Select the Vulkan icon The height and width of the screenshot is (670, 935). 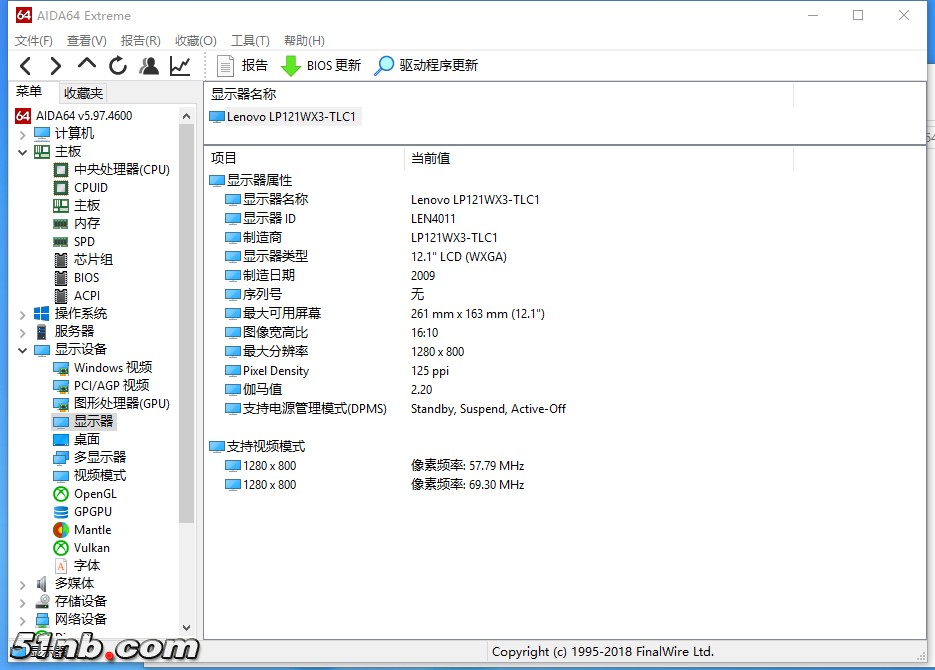click(61, 547)
